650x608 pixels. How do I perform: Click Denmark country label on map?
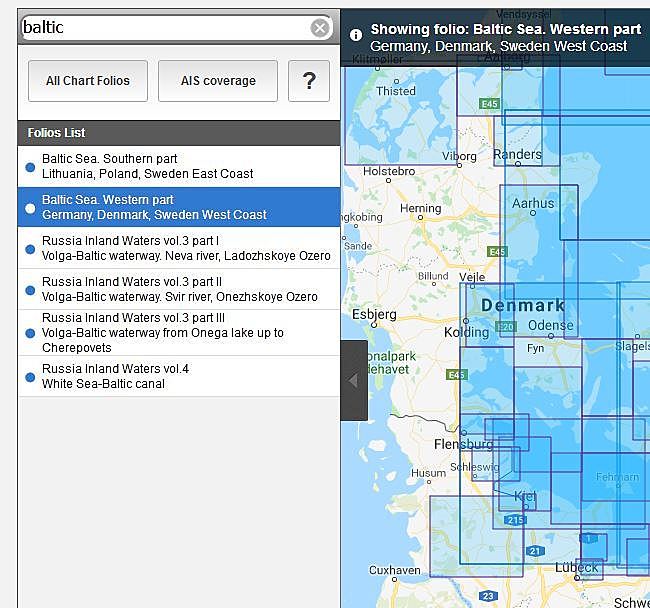523,306
